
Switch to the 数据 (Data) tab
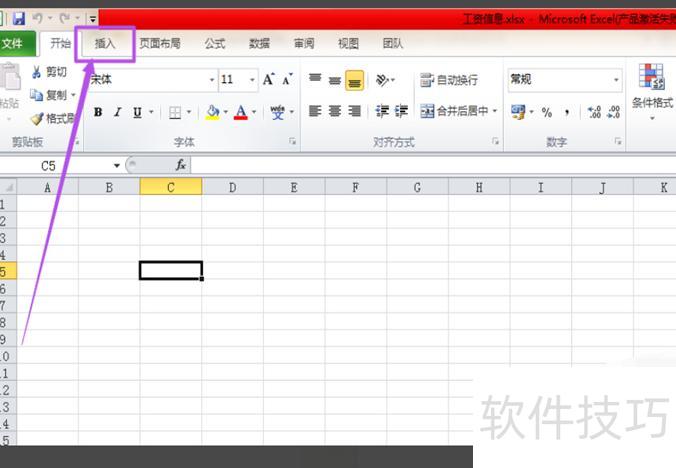tap(260, 44)
